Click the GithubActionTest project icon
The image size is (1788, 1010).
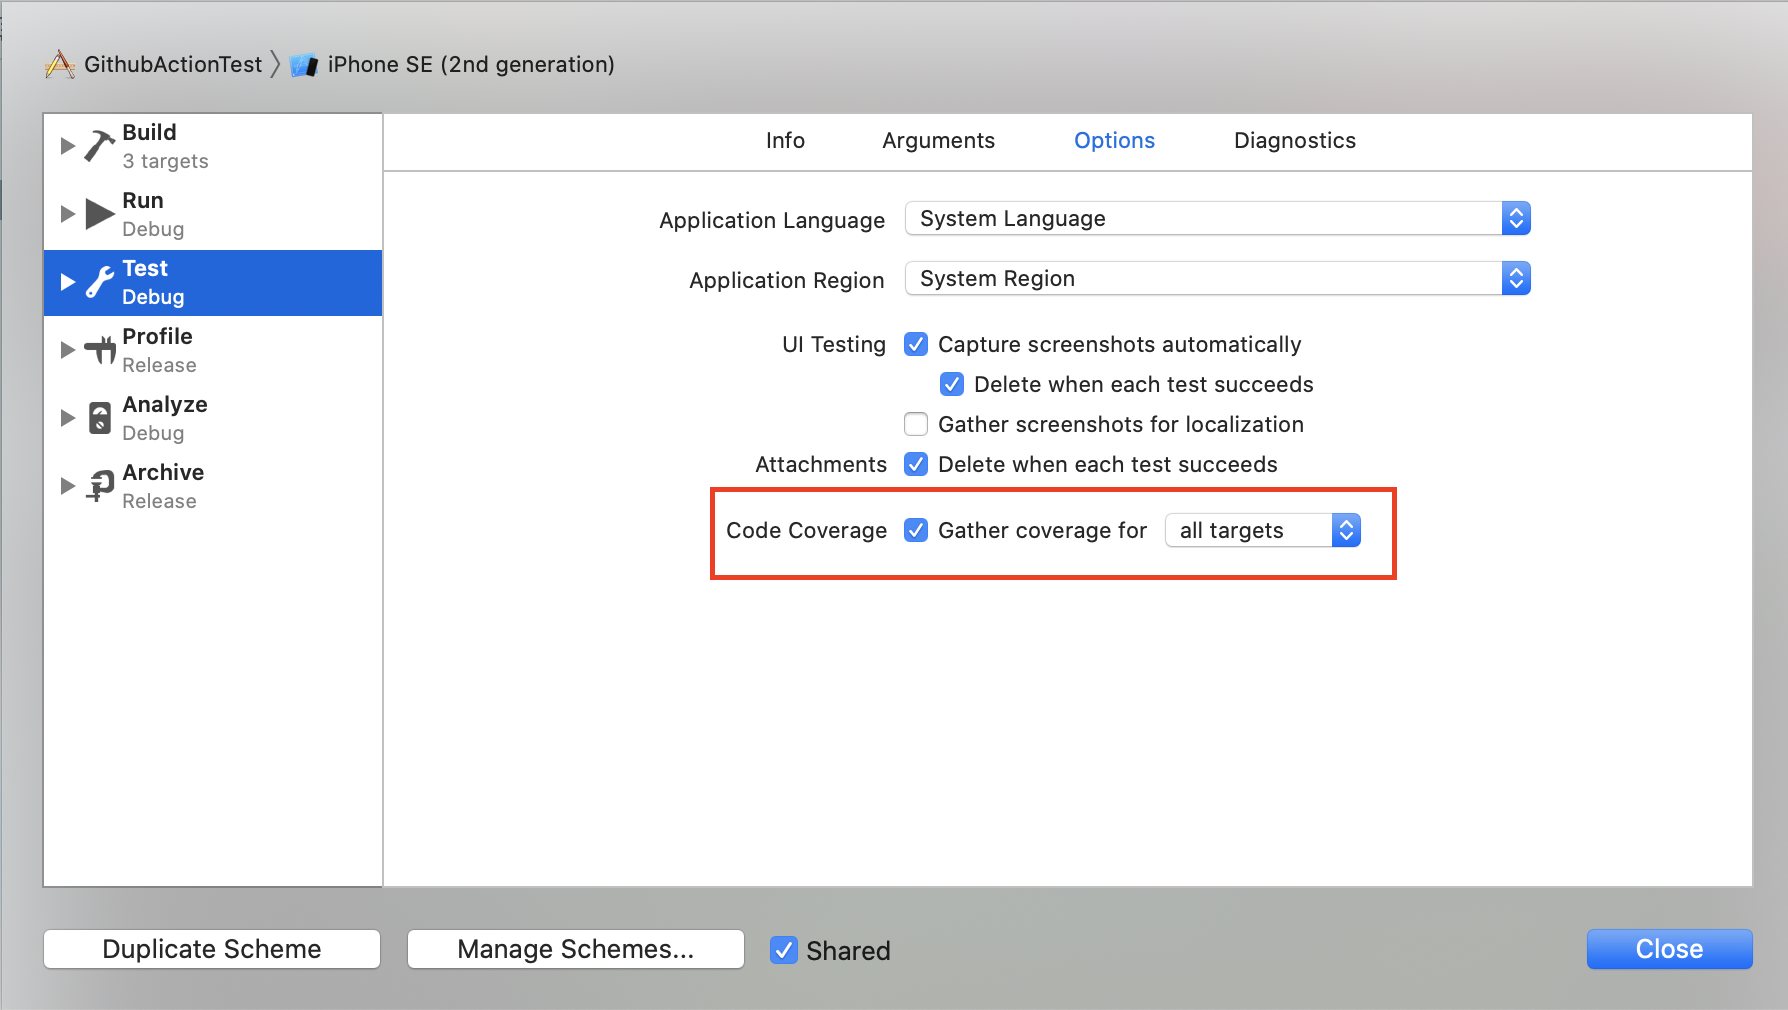point(60,65)
